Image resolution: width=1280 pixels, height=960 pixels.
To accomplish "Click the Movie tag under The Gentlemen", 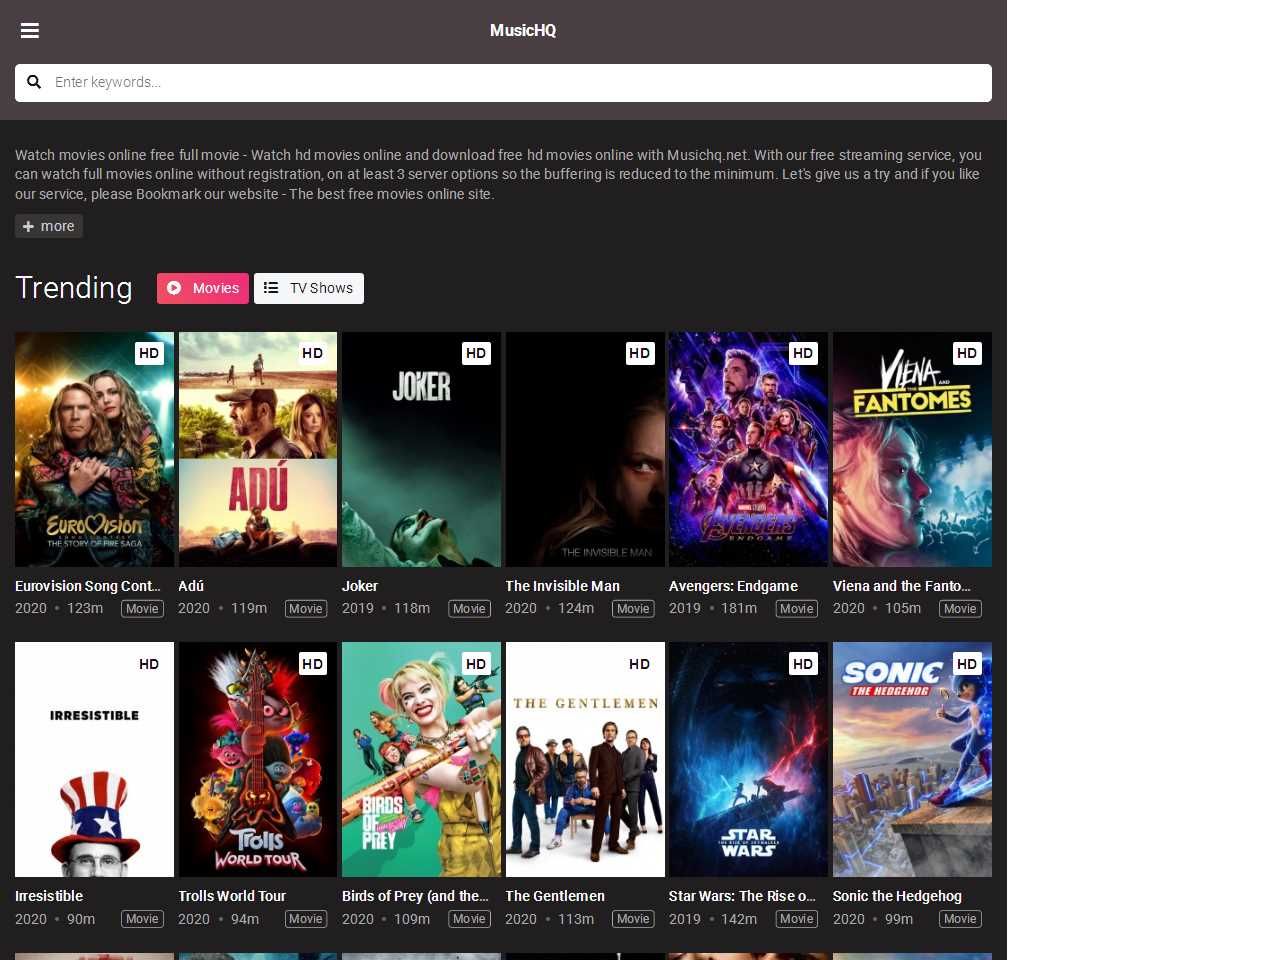I will [x=633, y=919].
